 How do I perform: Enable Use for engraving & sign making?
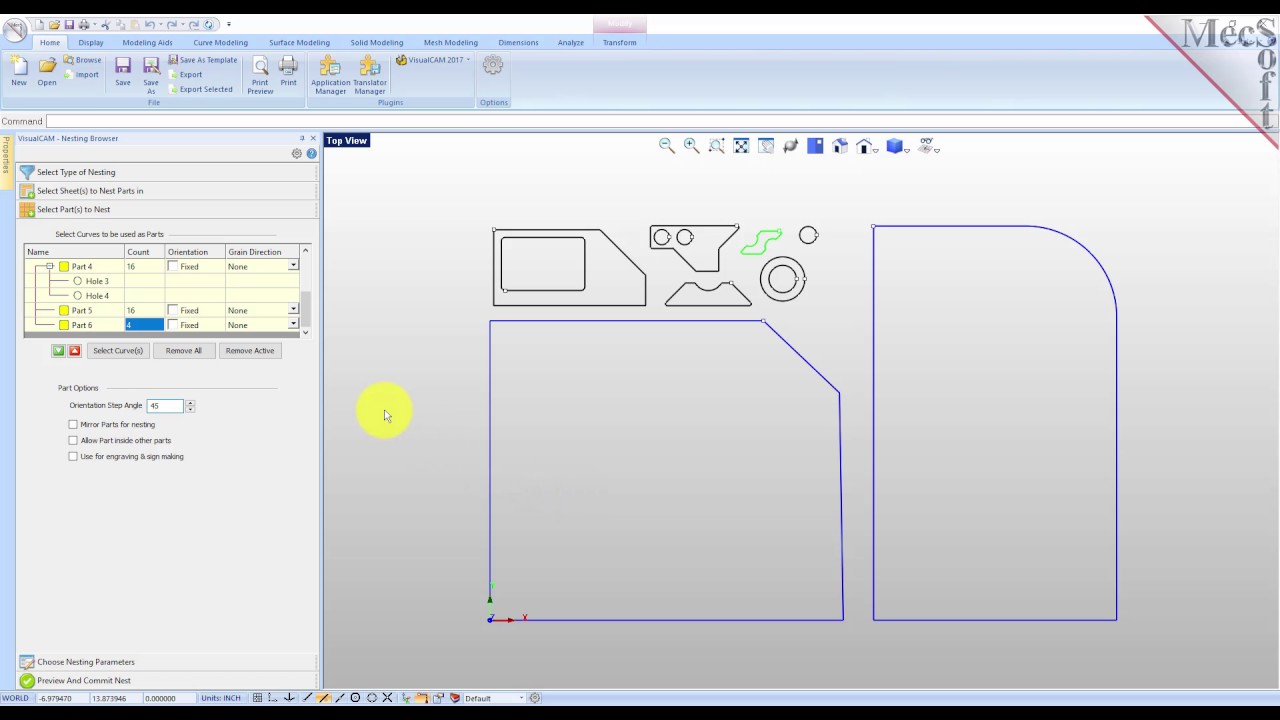[73, 456]
